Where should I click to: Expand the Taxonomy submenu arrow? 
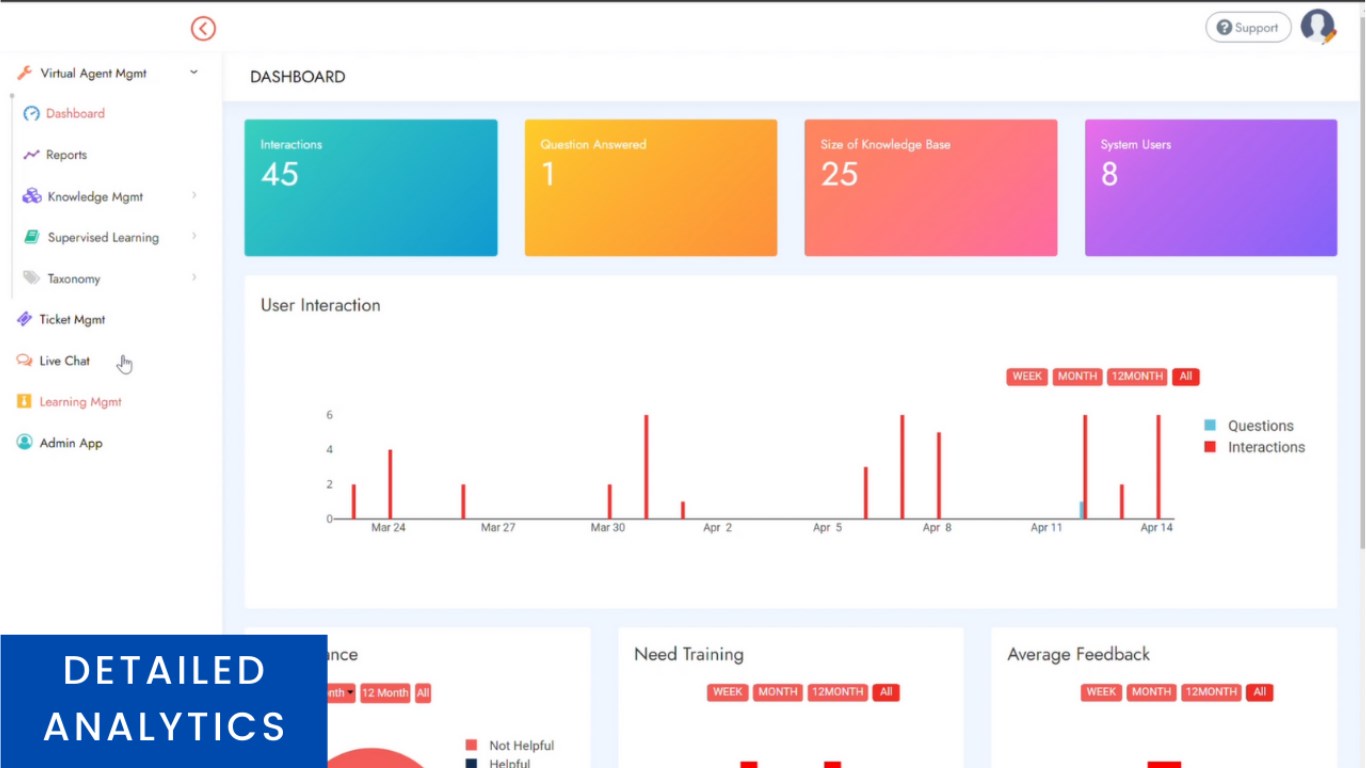194,277
